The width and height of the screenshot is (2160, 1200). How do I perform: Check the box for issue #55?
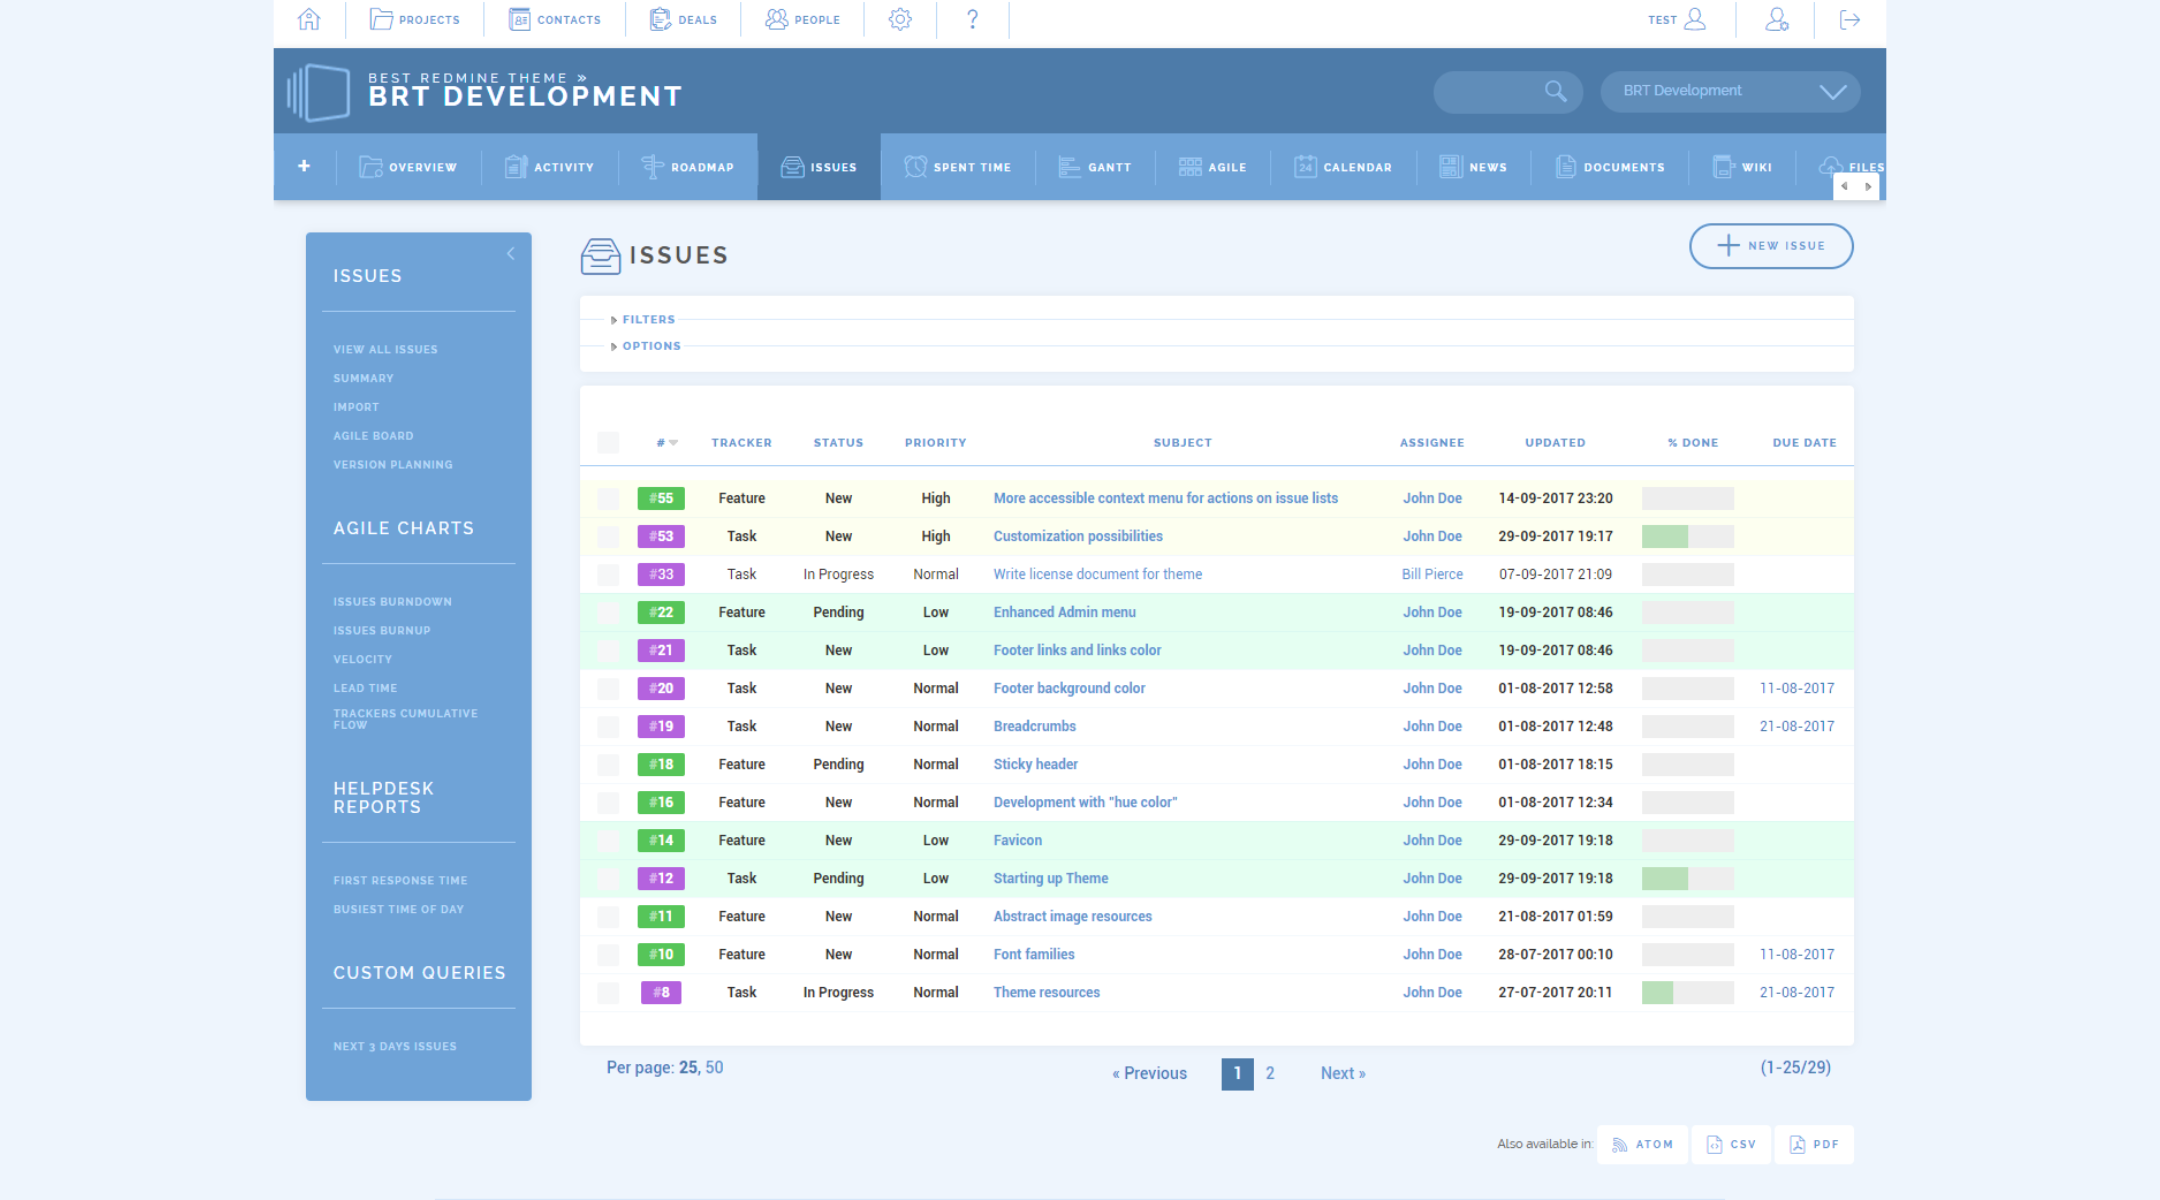[608, 498]
